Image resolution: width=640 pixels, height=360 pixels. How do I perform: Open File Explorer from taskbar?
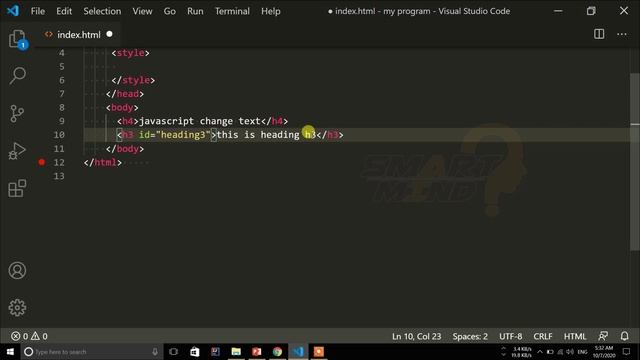[x=236, y=351]
